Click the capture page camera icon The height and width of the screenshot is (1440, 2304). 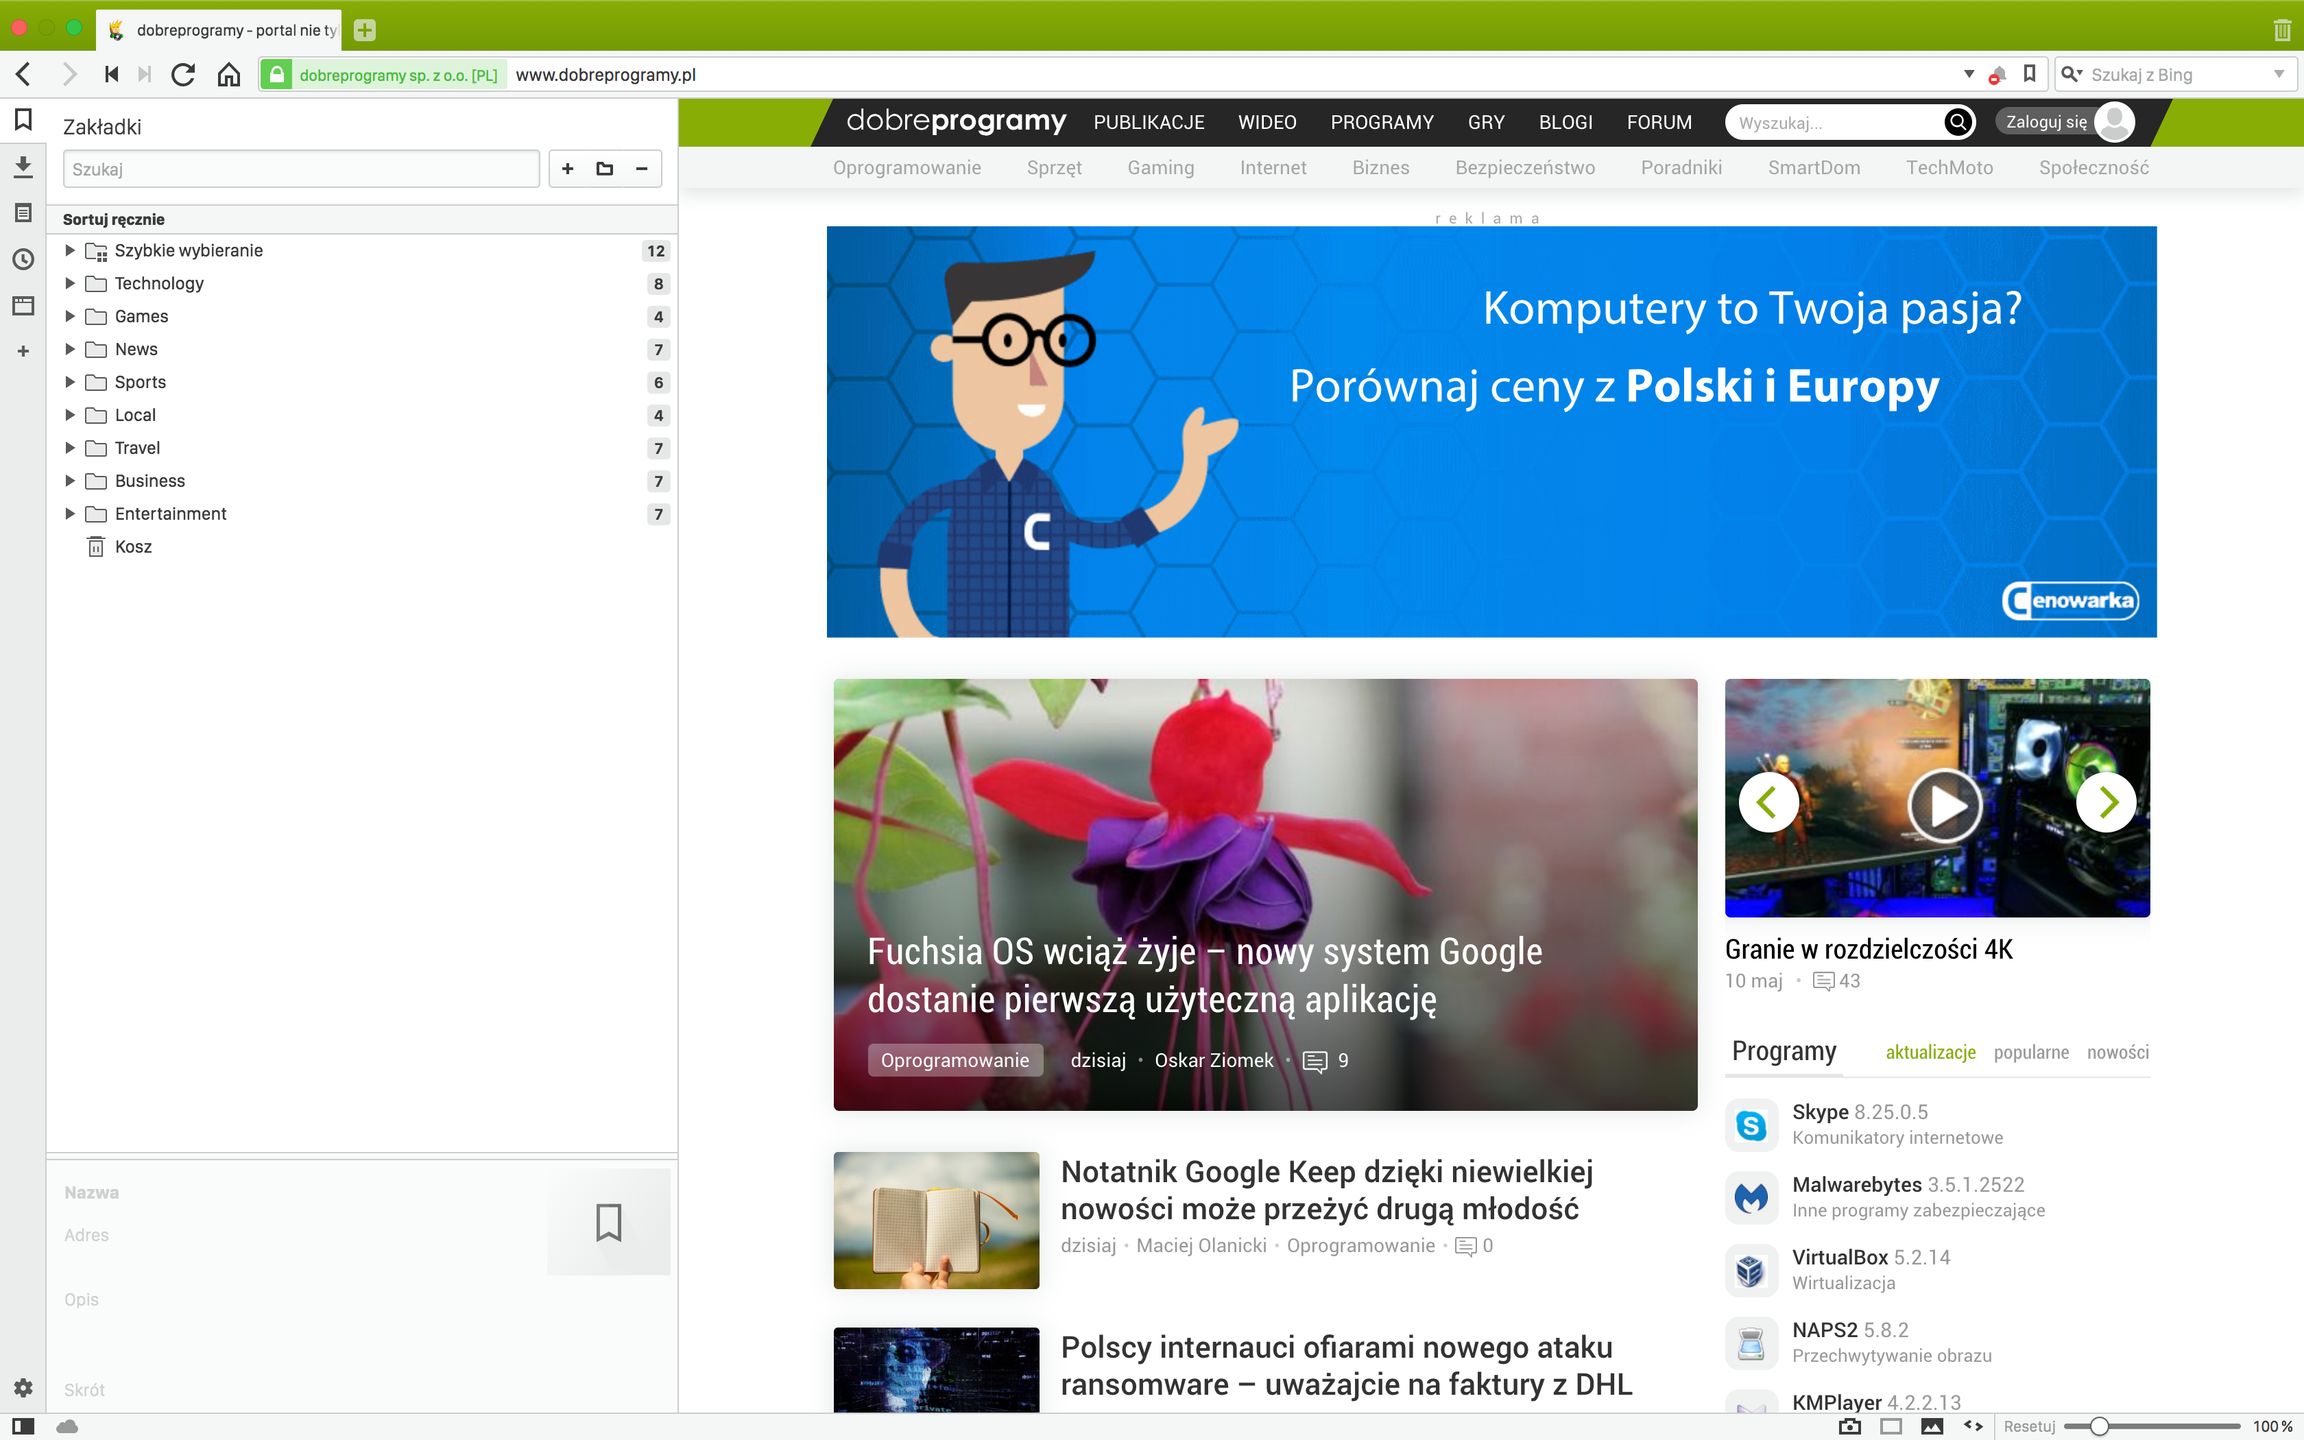[x=1850, y=1426]
